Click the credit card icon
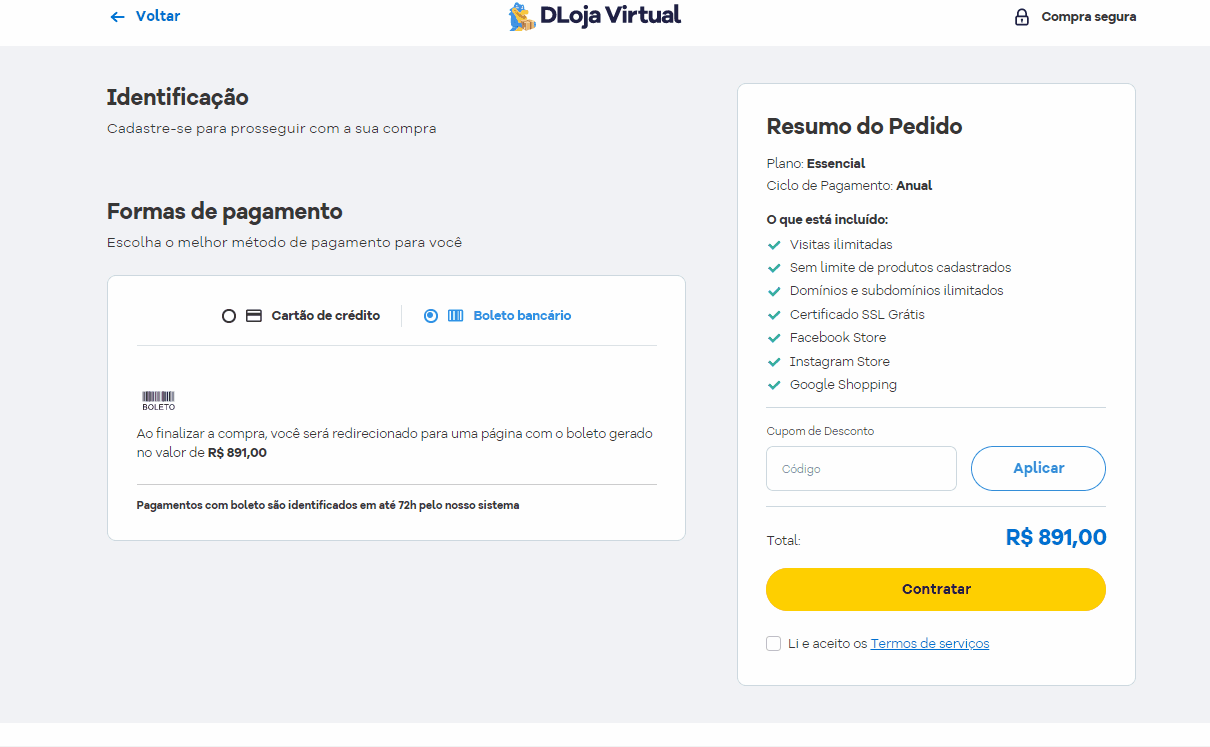This screenshot has width=1210, height=747. click(254, 315)
